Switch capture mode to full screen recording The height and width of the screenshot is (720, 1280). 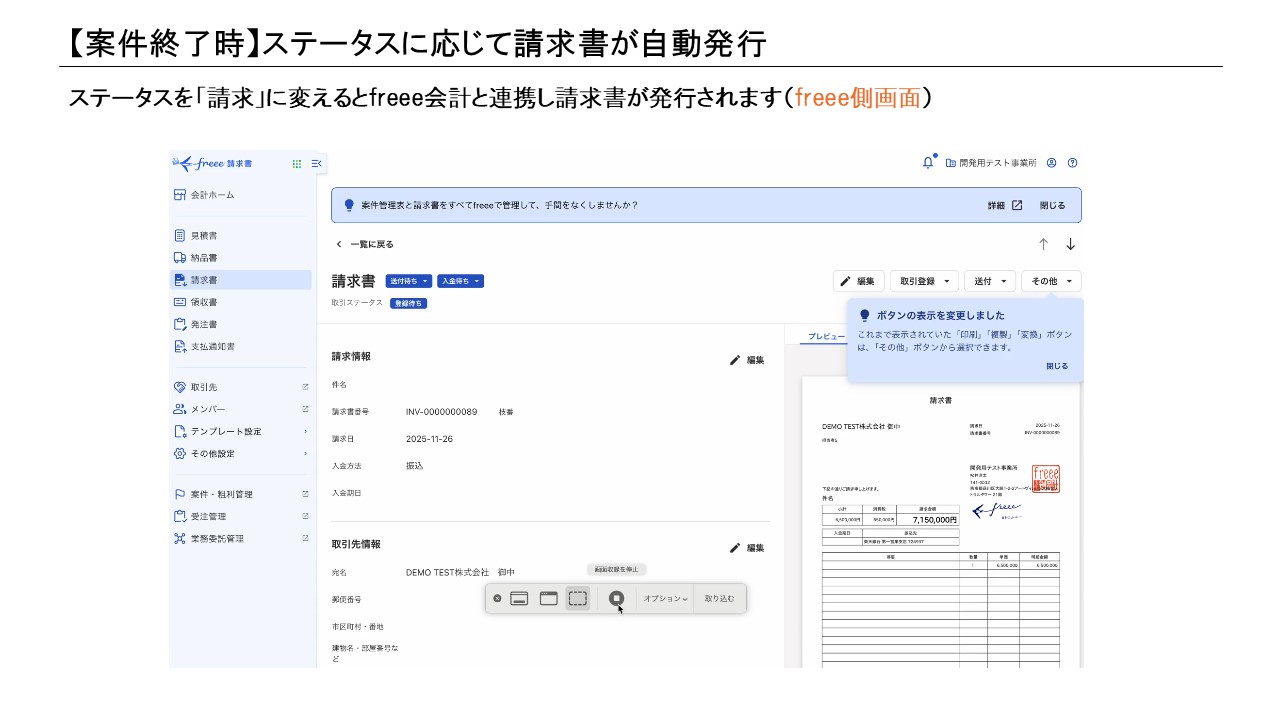click(521, 597)
